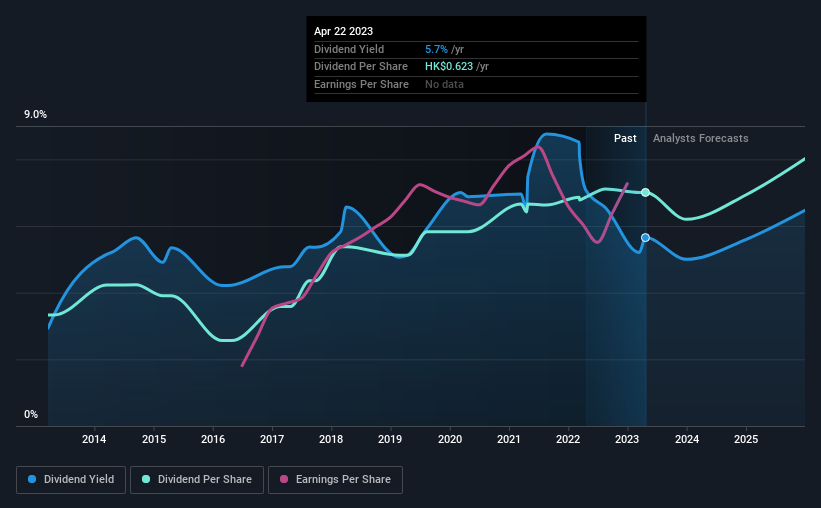Click the 5.7% dividend yield value

coord(436,49)
